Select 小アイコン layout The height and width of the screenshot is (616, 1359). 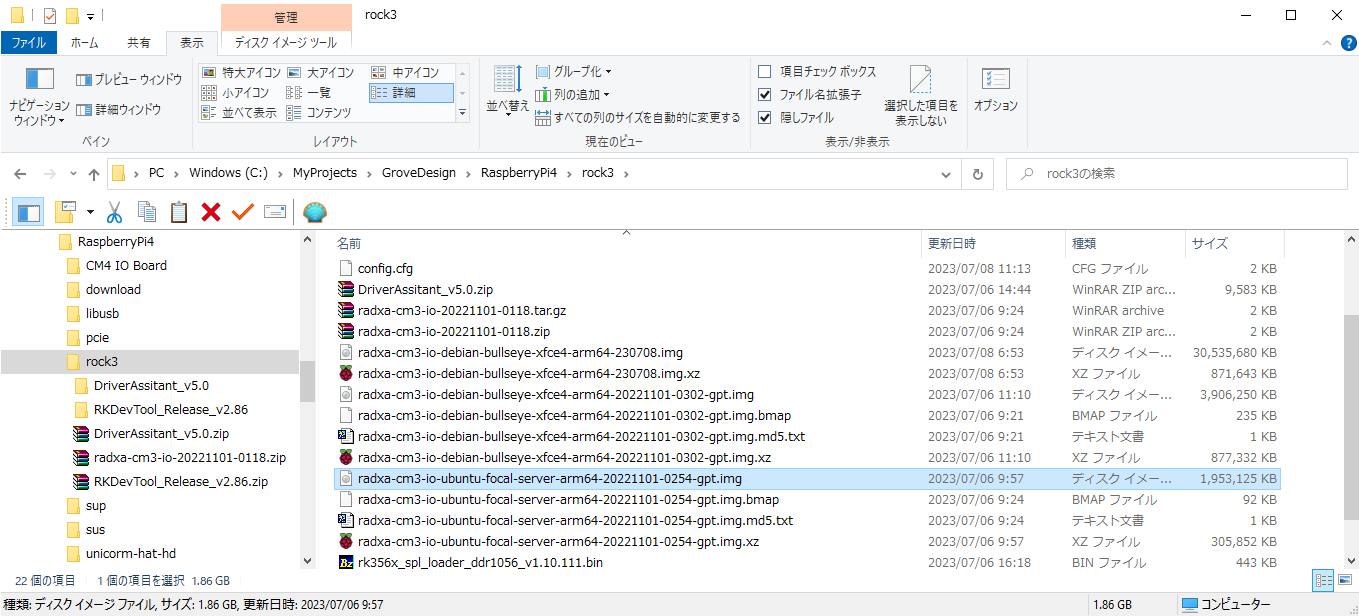[236, 93]
